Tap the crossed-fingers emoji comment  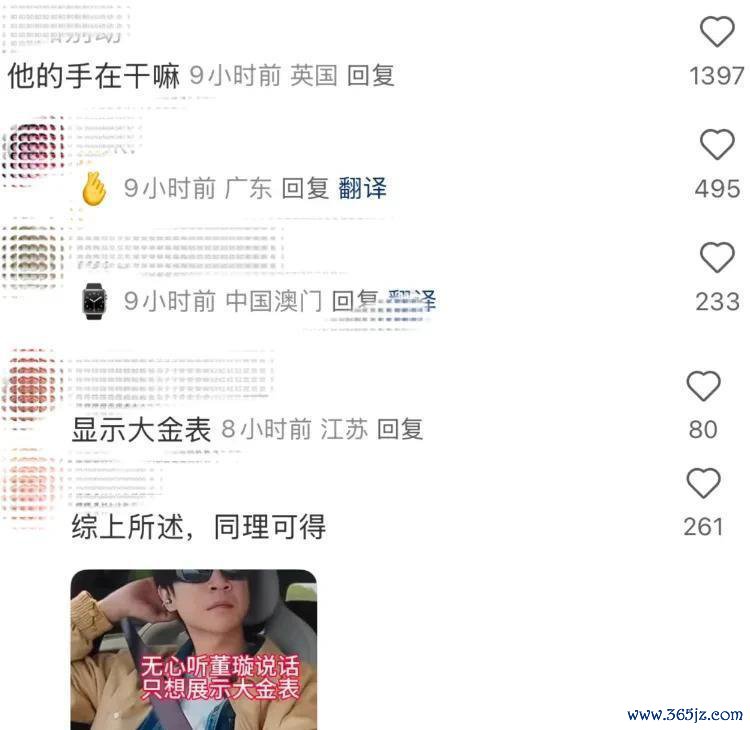coord(93,189)
